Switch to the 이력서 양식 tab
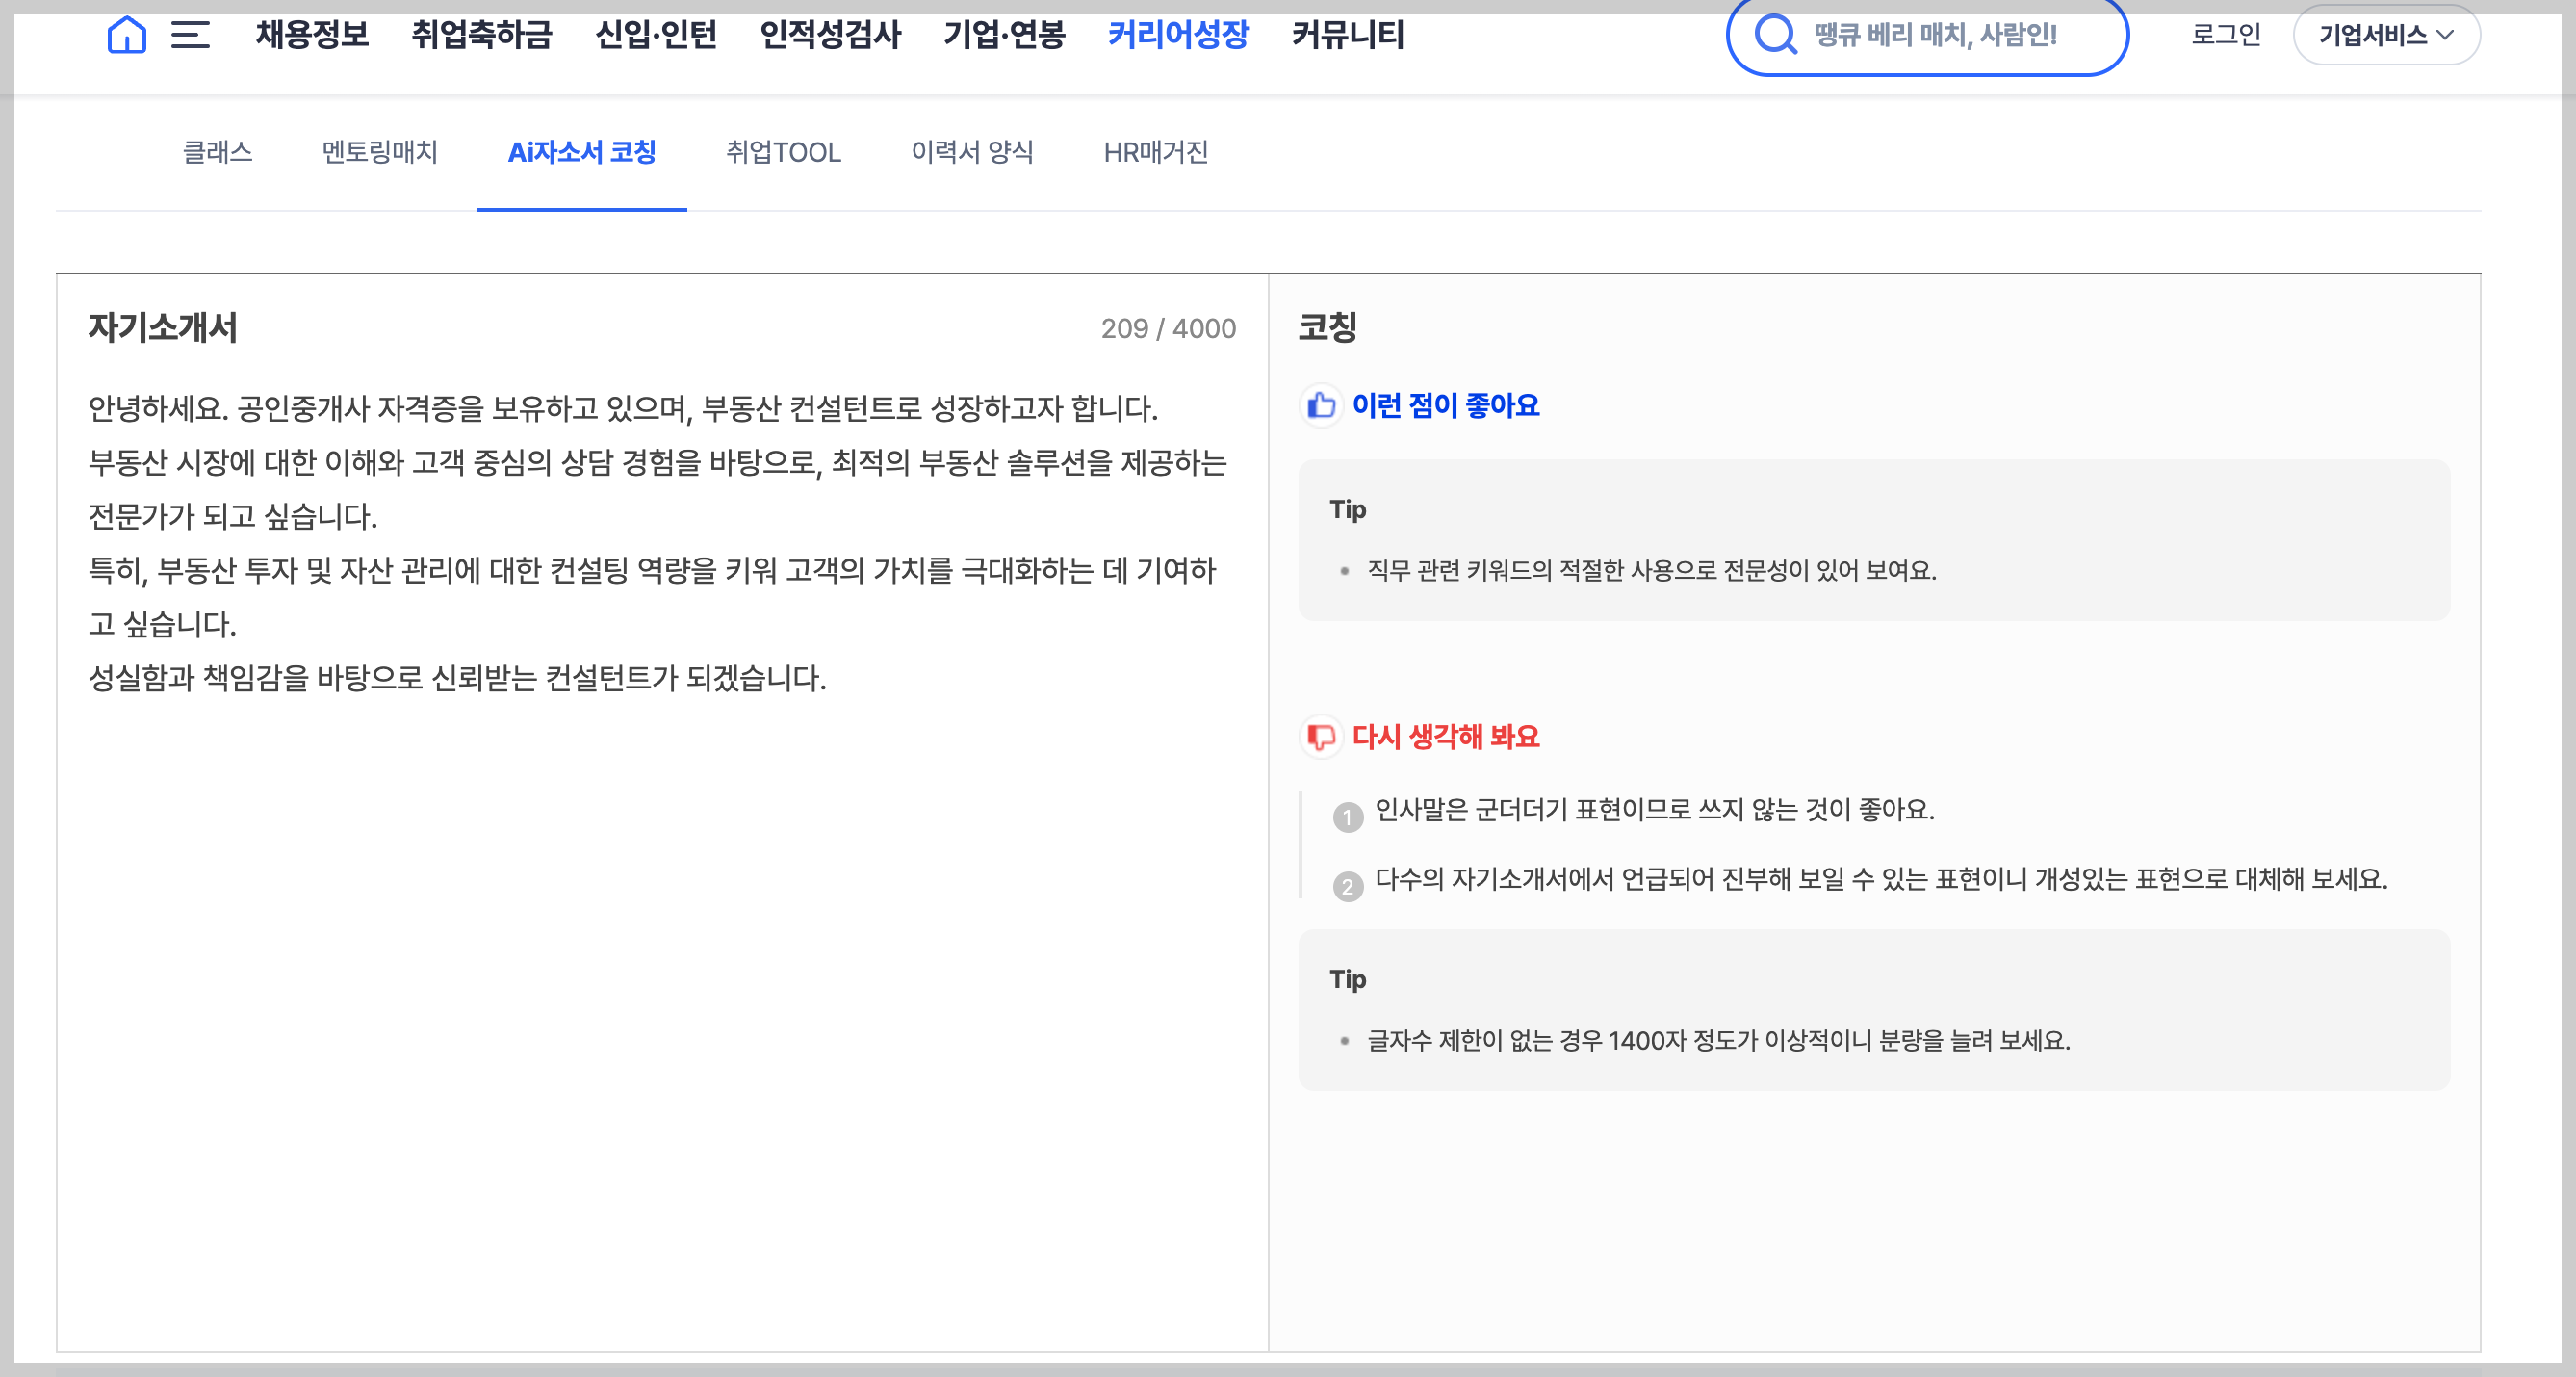The width and height of the screenshot is (2576, 1377). point(972,152)
